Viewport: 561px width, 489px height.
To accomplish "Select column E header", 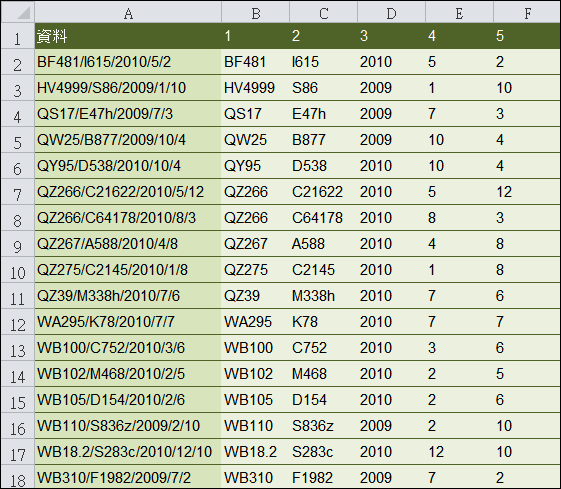I will pos(459,12).
